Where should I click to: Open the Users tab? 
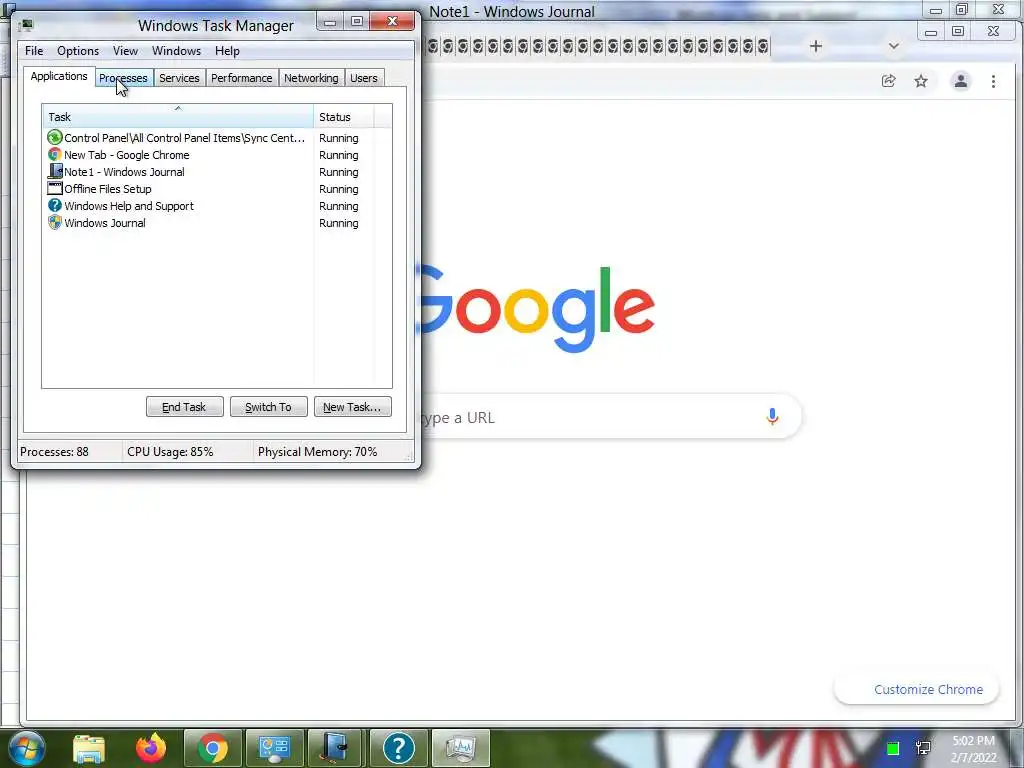[x=364, y=78]
